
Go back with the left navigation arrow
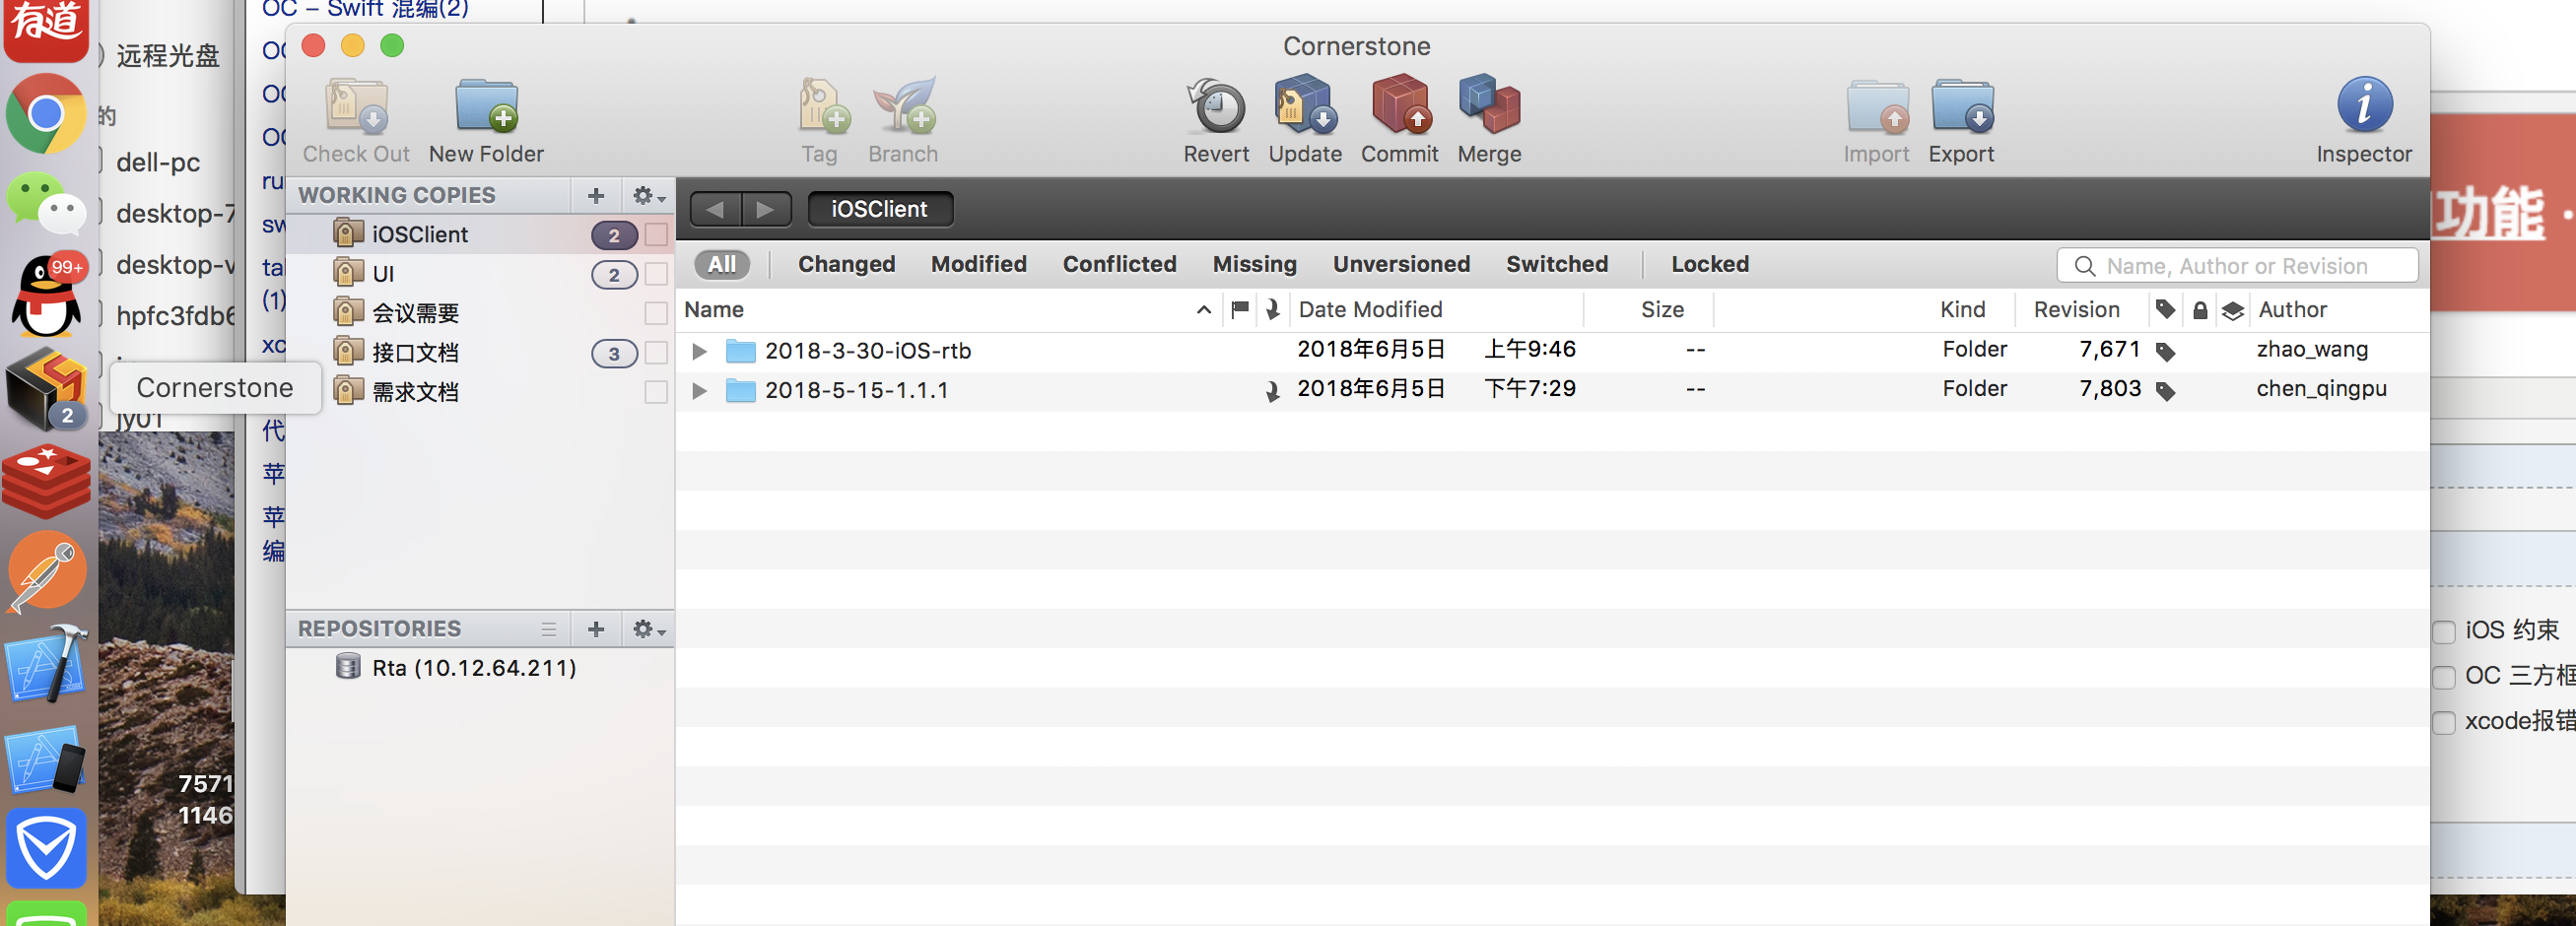point(715,209)
